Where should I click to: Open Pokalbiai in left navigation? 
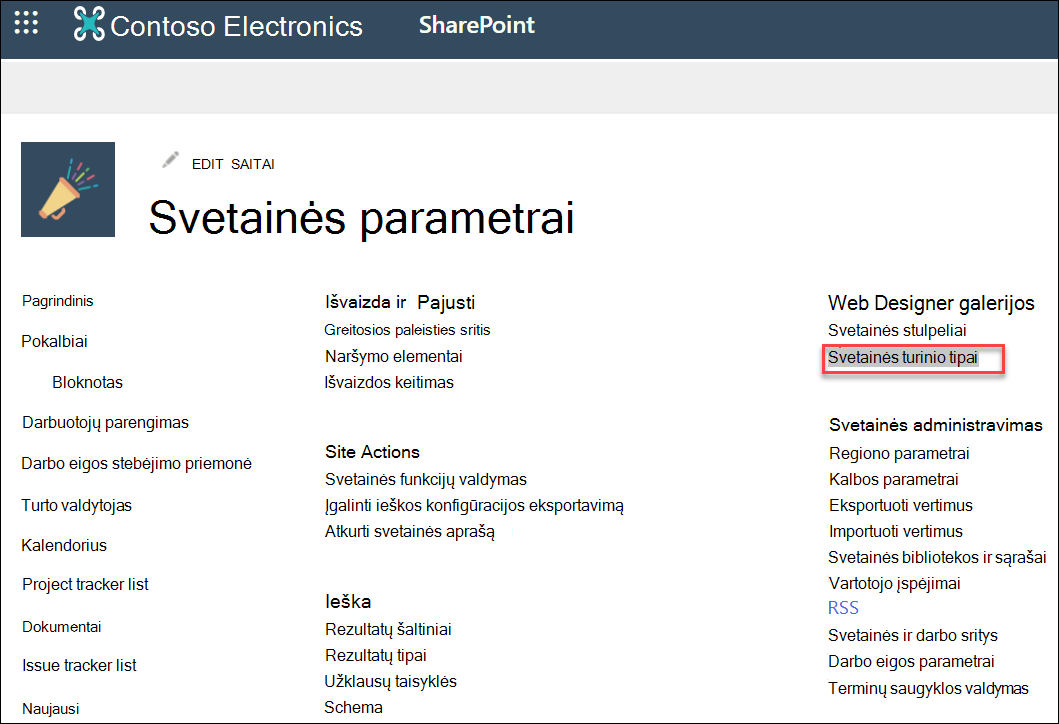54,341
